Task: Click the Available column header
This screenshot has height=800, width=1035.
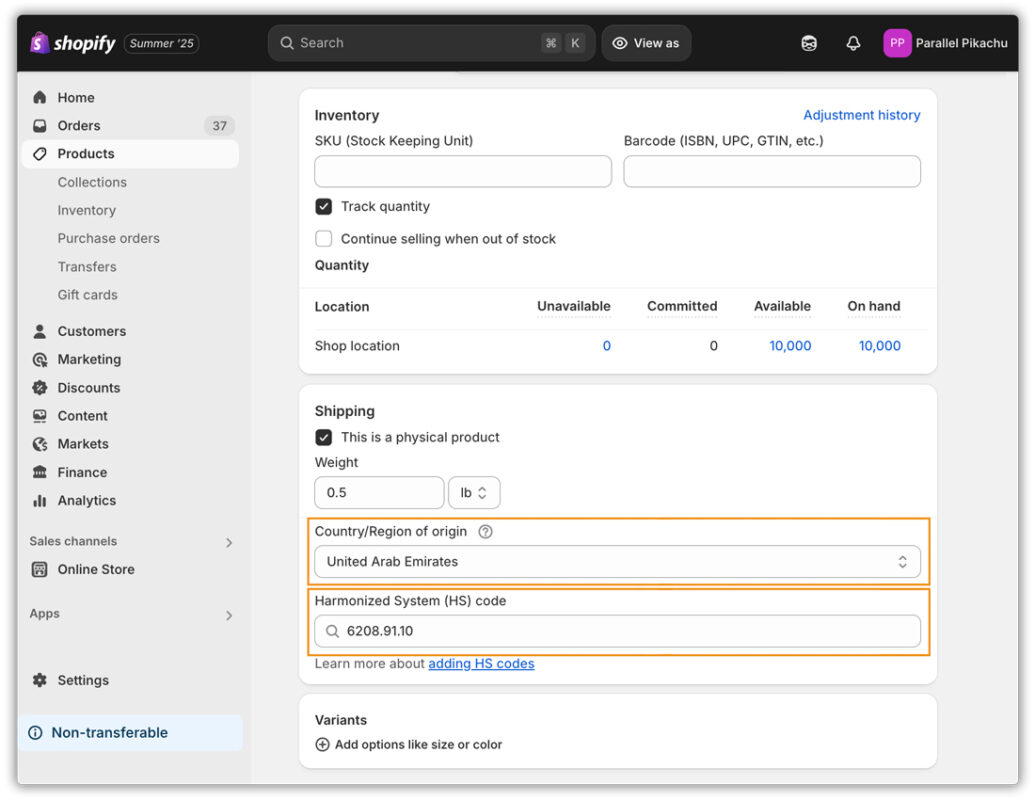Action: pos(782,306)
